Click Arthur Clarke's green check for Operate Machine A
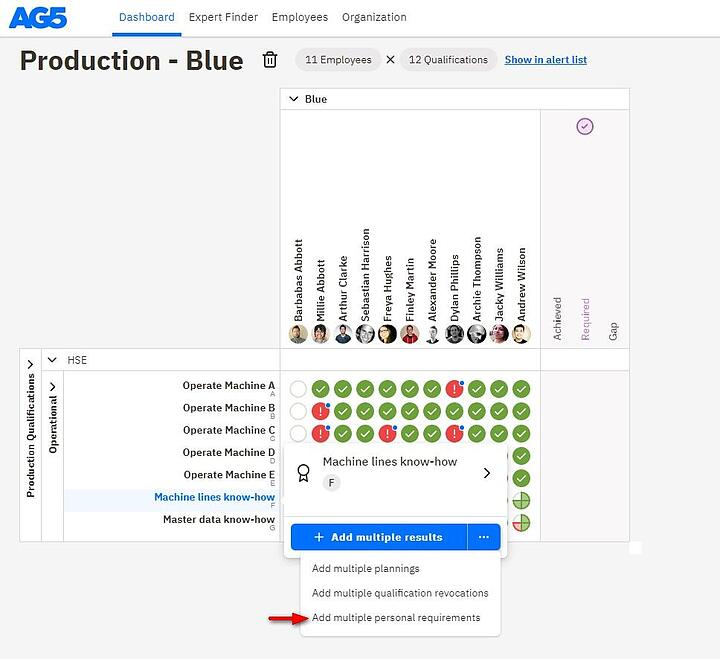This screenshot has width=720, height=659. pos(343,389)
